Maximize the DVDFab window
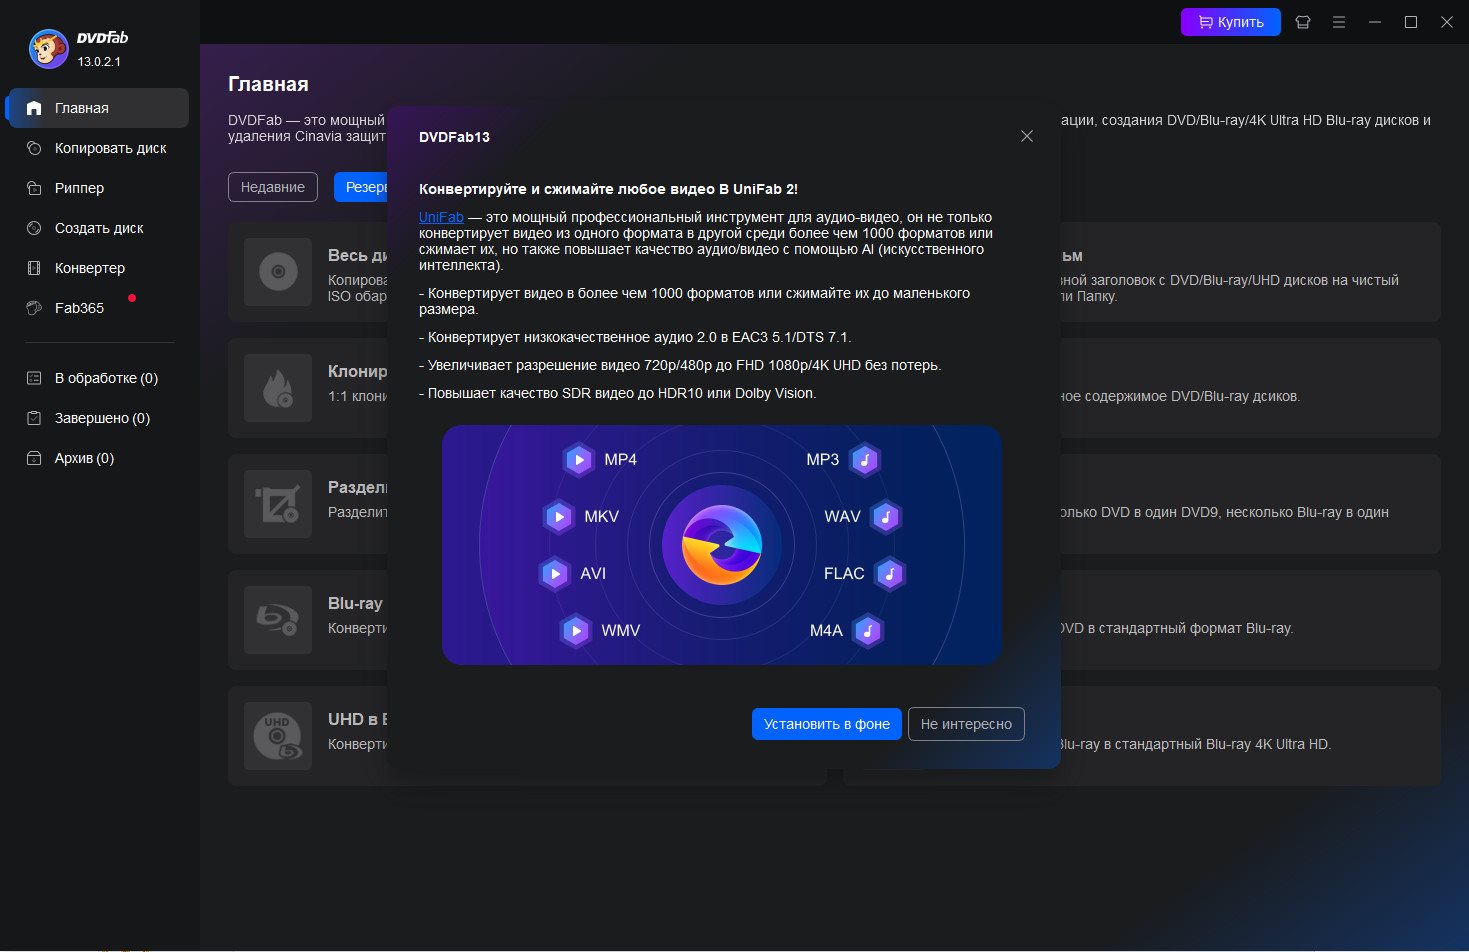The height and width of the screenshot is (952, 1469). 1411,22
